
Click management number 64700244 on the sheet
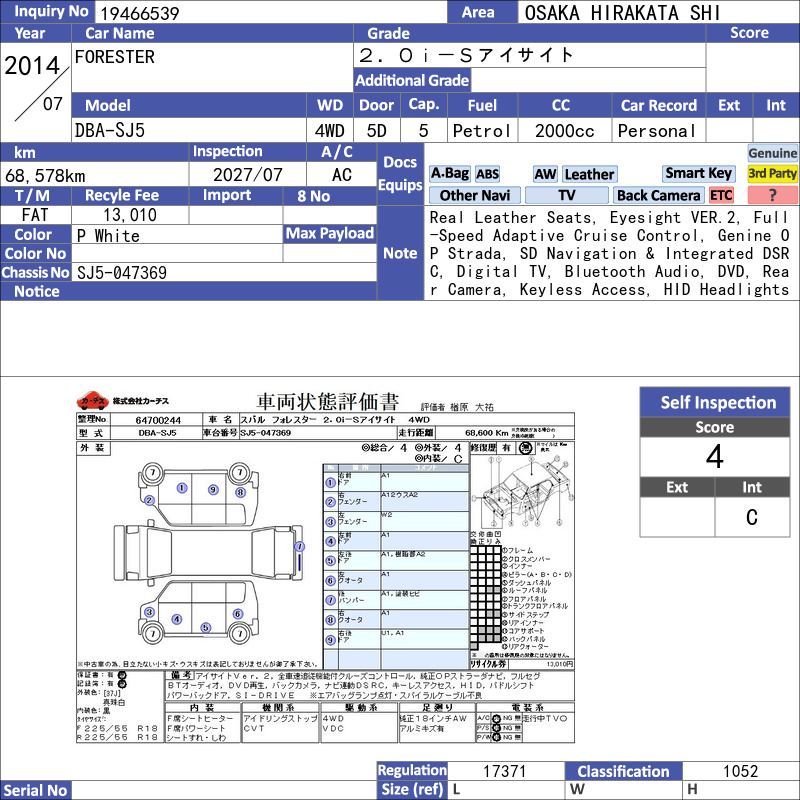pos(158,420)
